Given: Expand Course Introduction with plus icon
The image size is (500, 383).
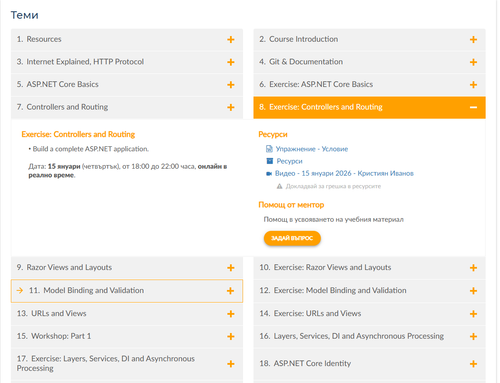Looking at the screenshot, I should [473, 39].
